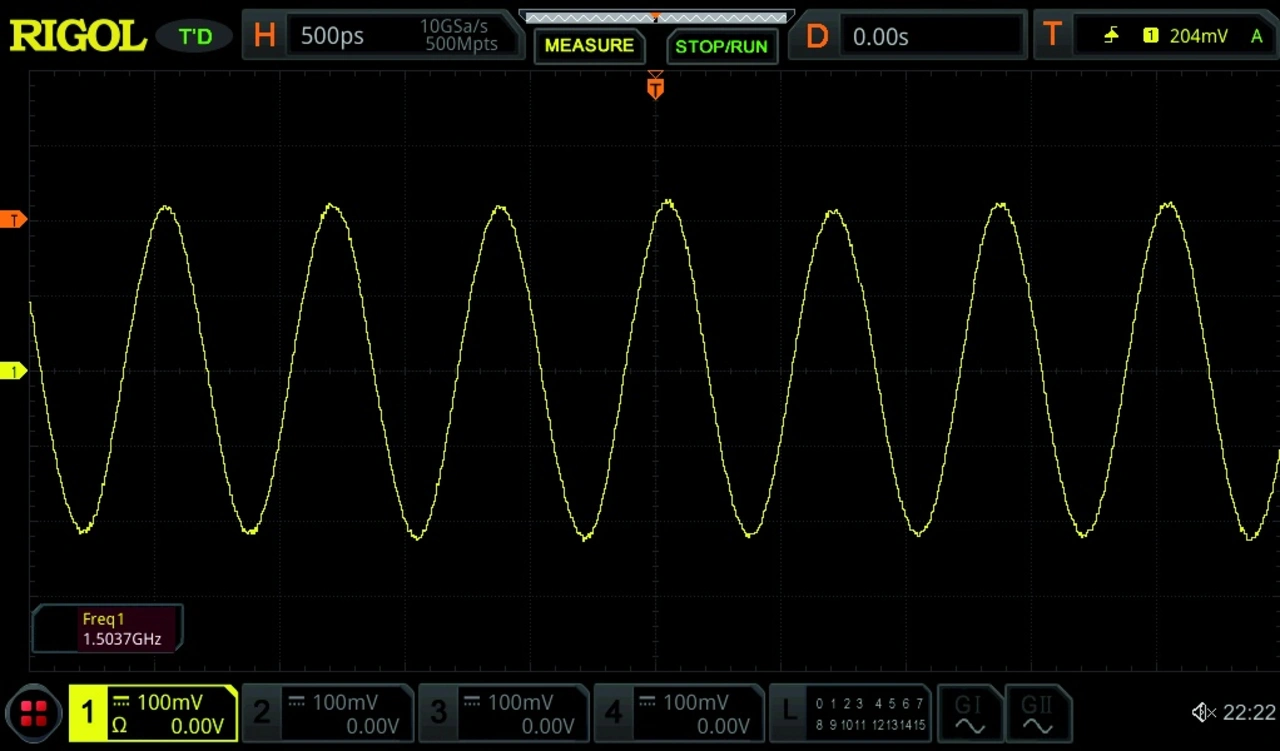Click the T'D trigger status indicator
Screen dimensions: 1280x751
[195, 37]
